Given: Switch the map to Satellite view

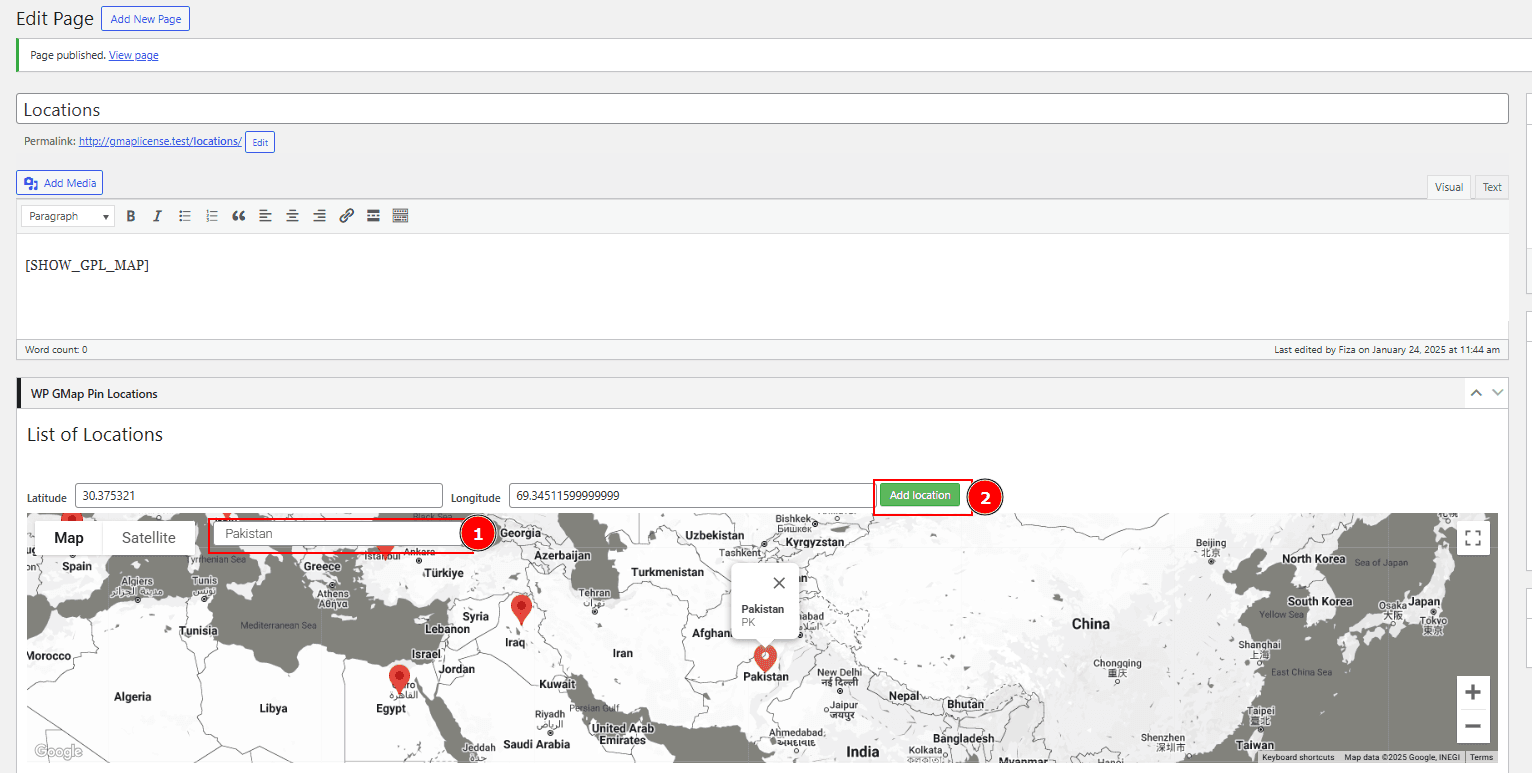Looking at the screenshot, I should [148, 538].
